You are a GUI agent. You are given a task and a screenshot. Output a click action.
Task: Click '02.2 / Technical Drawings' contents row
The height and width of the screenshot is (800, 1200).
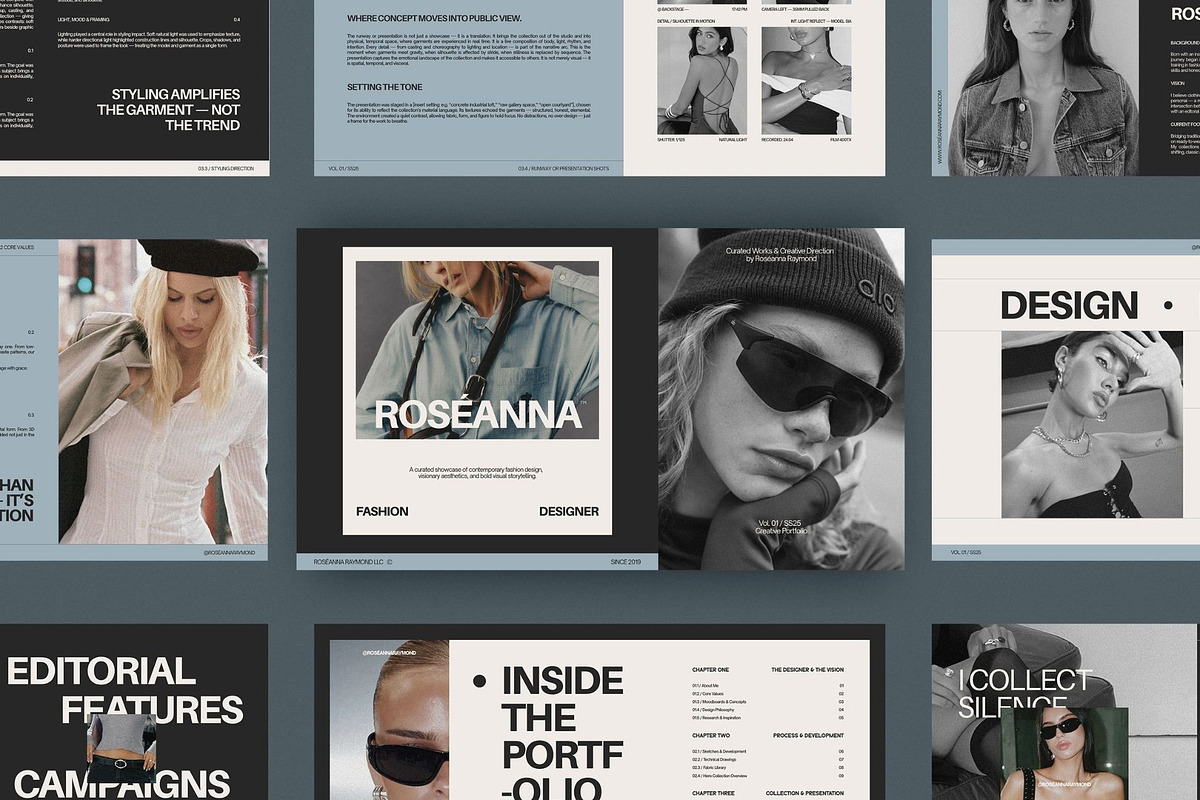(x=768, y=759)
